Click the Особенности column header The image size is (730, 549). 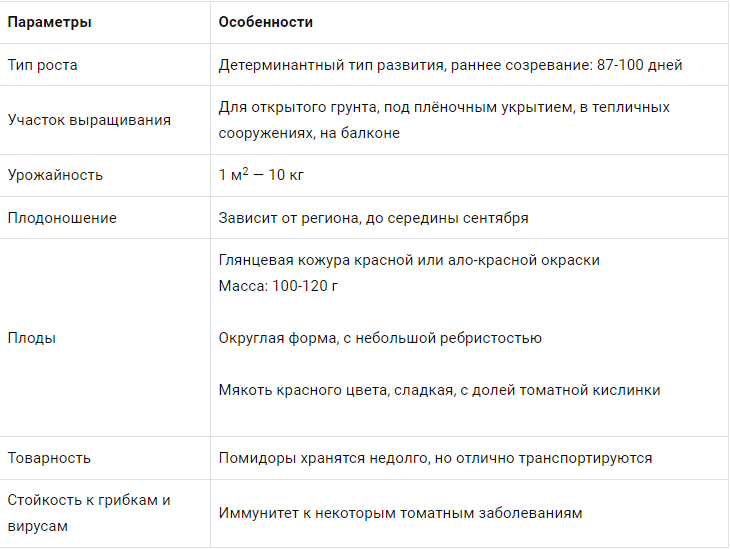[265, 22]
